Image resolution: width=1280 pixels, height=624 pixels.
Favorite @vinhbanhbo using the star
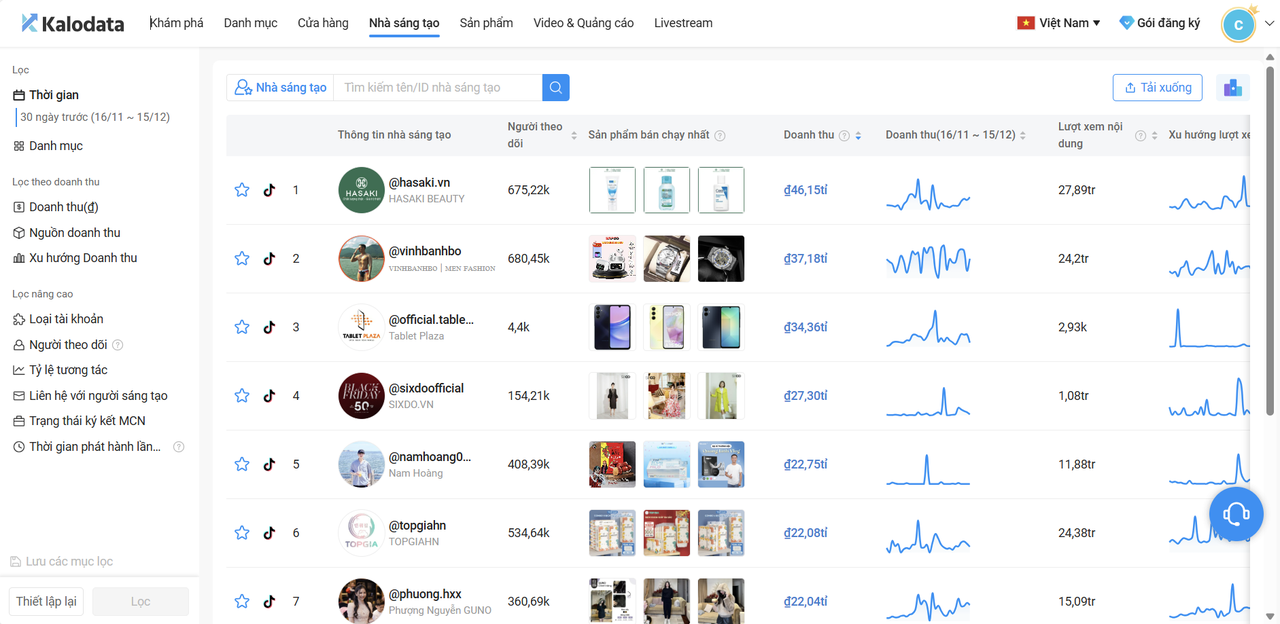pos(242,259)
